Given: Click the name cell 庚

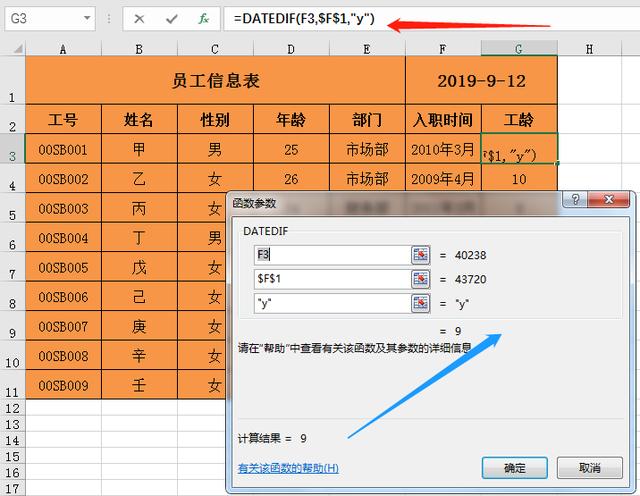Looking at the screenshot, I should click(139, 326).
